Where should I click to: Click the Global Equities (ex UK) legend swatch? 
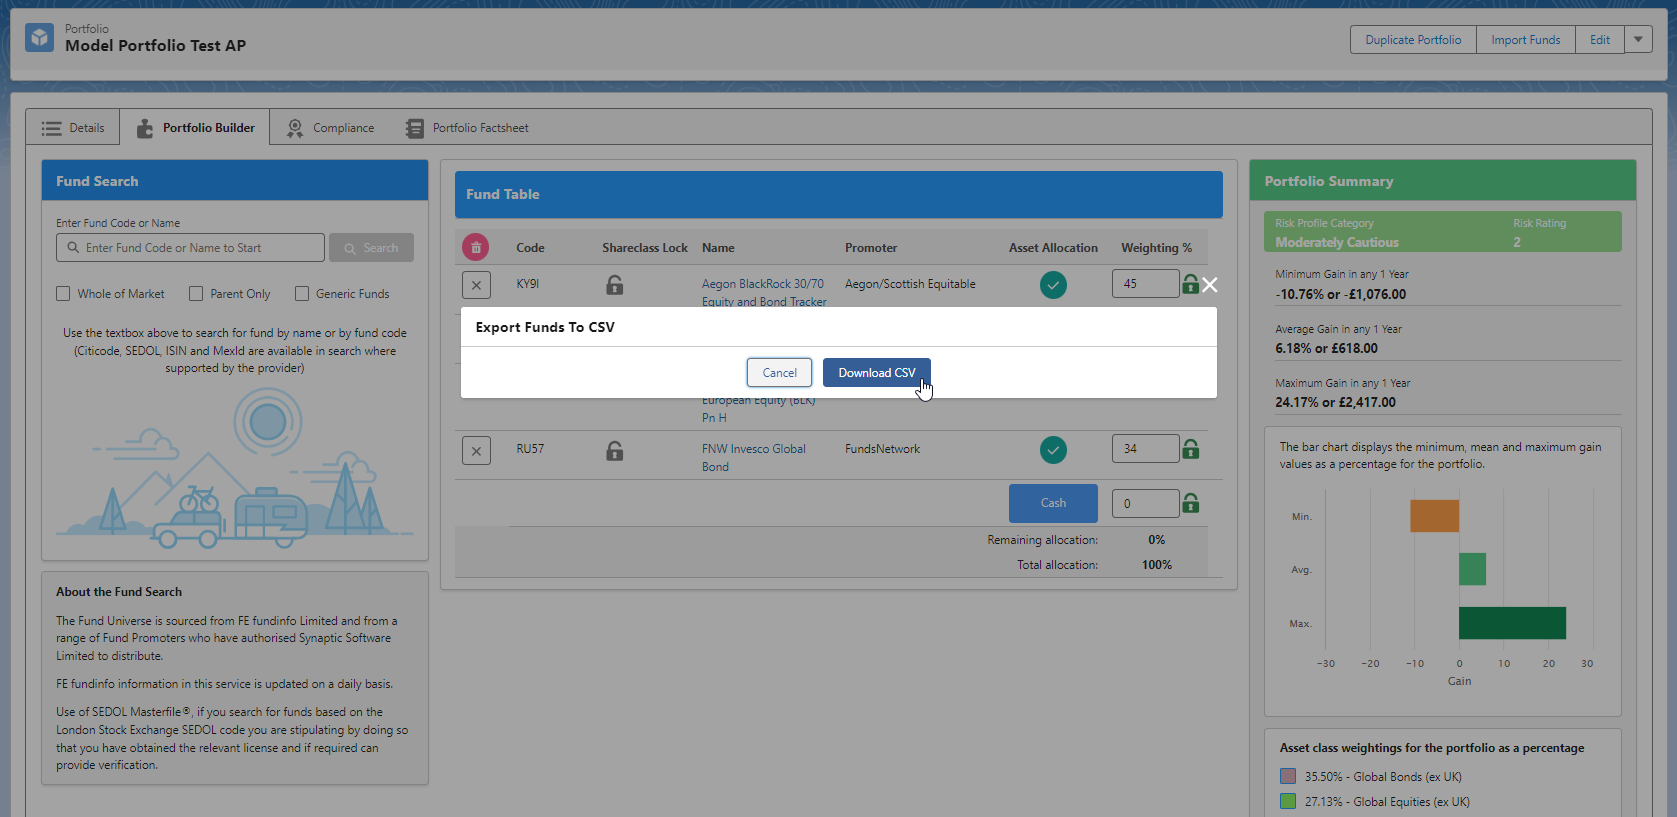pos(1288,801)
